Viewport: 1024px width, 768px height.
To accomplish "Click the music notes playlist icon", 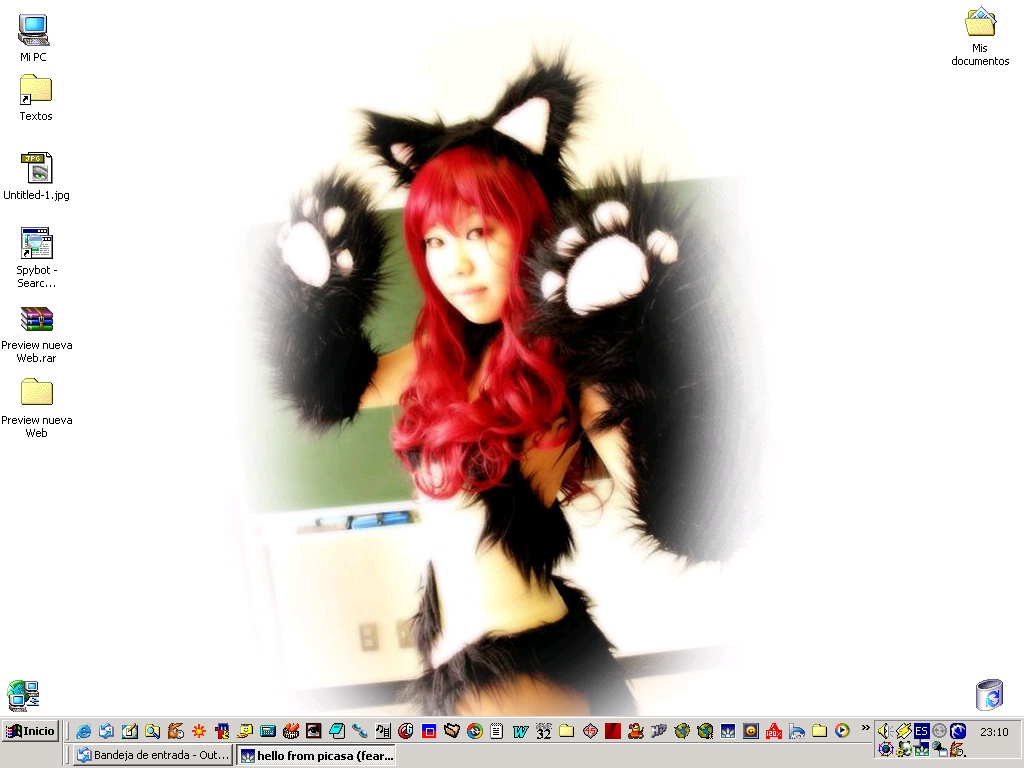I will pos(383,731).
